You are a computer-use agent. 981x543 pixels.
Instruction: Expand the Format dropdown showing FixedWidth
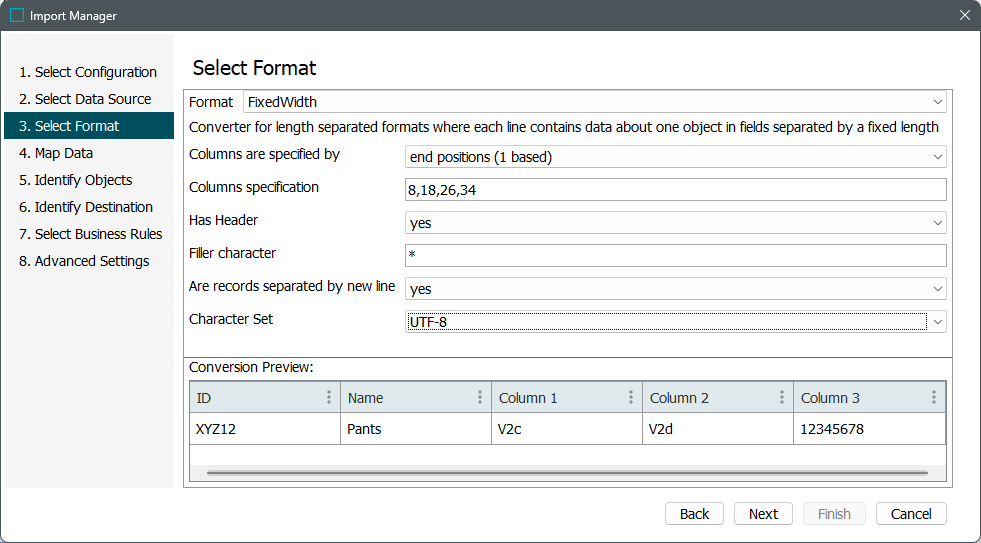(937, 102)
